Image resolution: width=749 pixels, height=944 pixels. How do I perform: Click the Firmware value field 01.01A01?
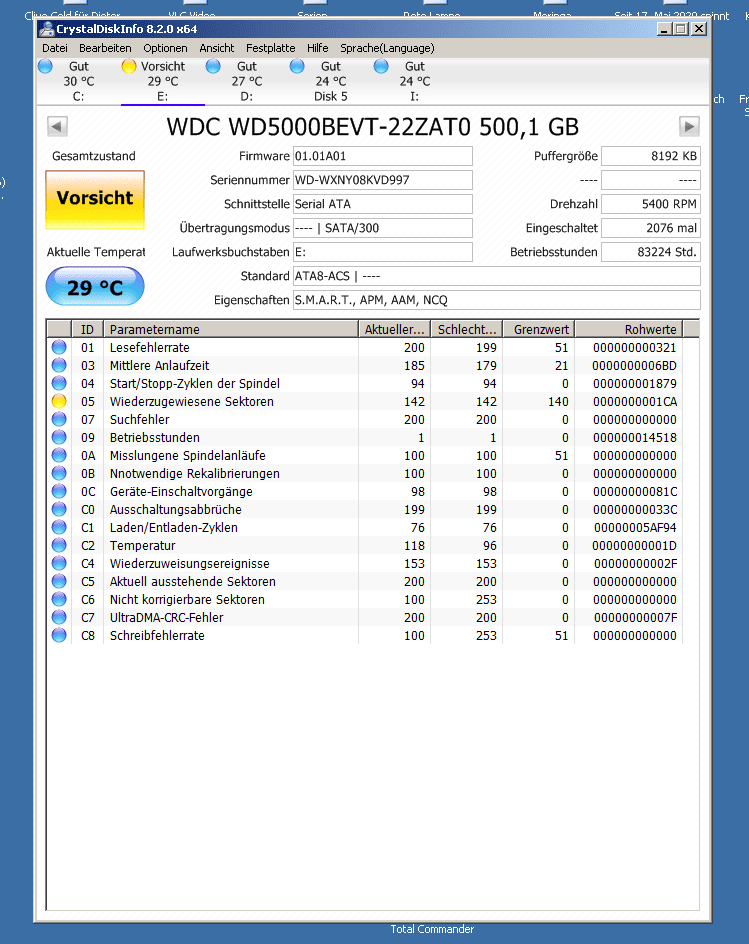[x=383, y=156]
